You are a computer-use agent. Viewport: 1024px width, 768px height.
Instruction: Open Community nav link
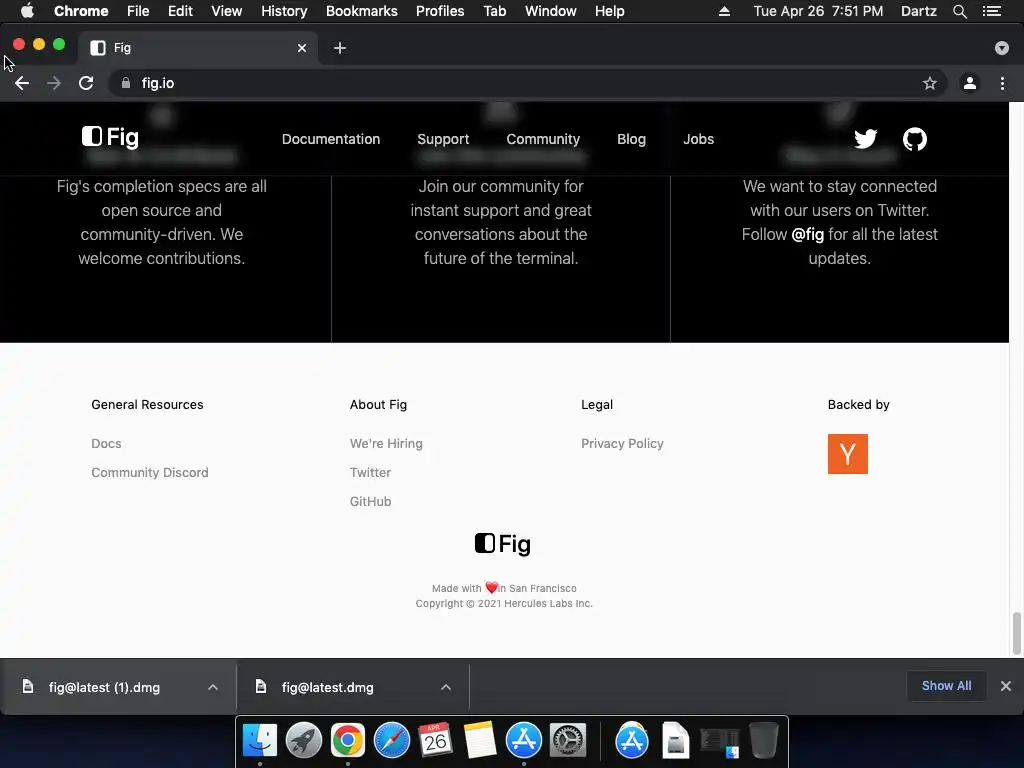point(543,139)
